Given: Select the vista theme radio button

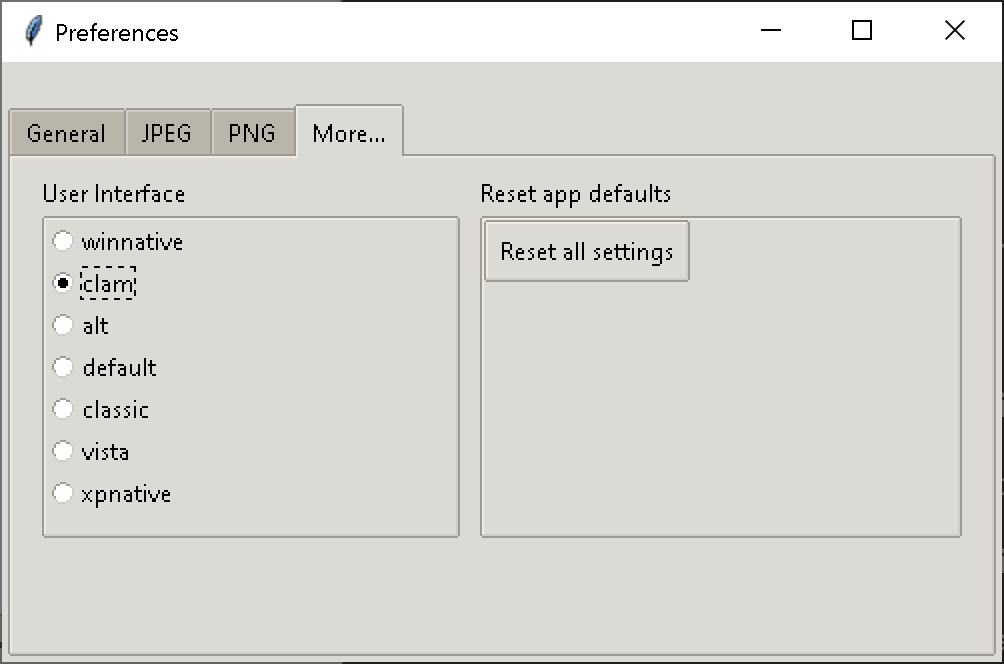Looking at the screenshot, I should click(x=63, y=452).
